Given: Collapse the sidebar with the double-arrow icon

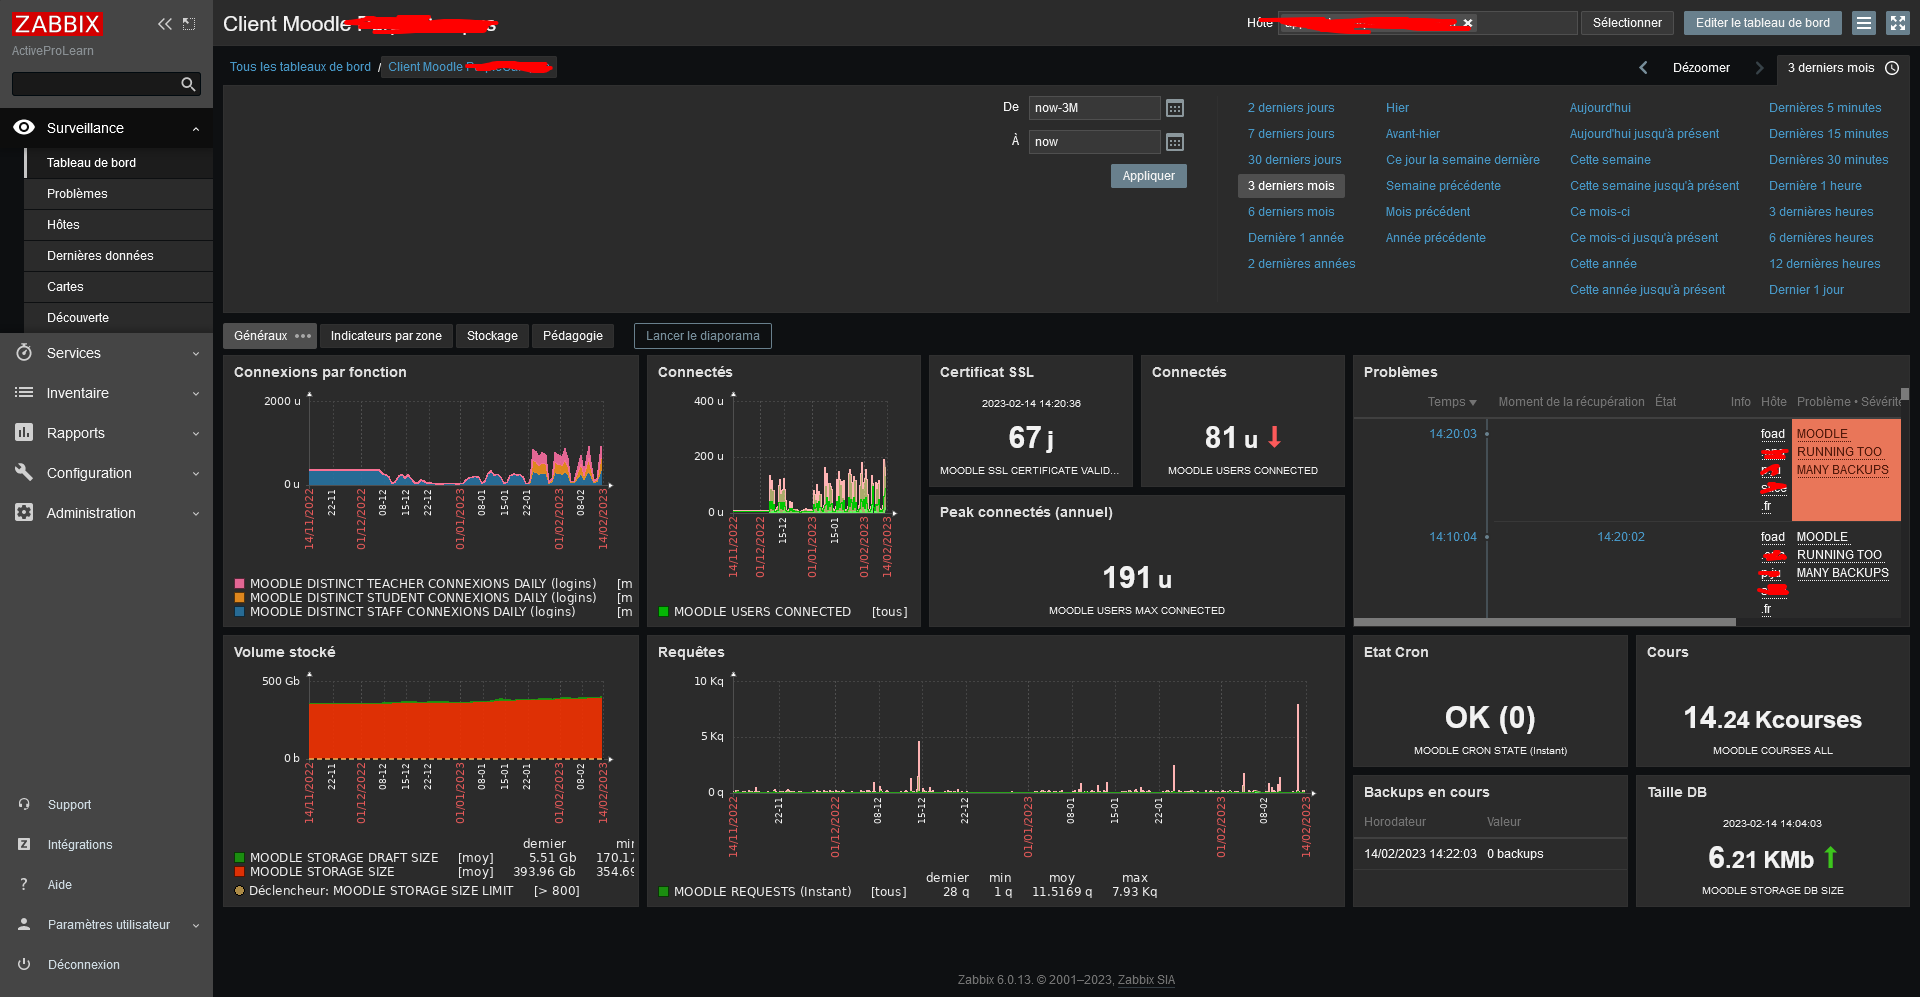Looking at the screenshot, I should coord(165,24).
